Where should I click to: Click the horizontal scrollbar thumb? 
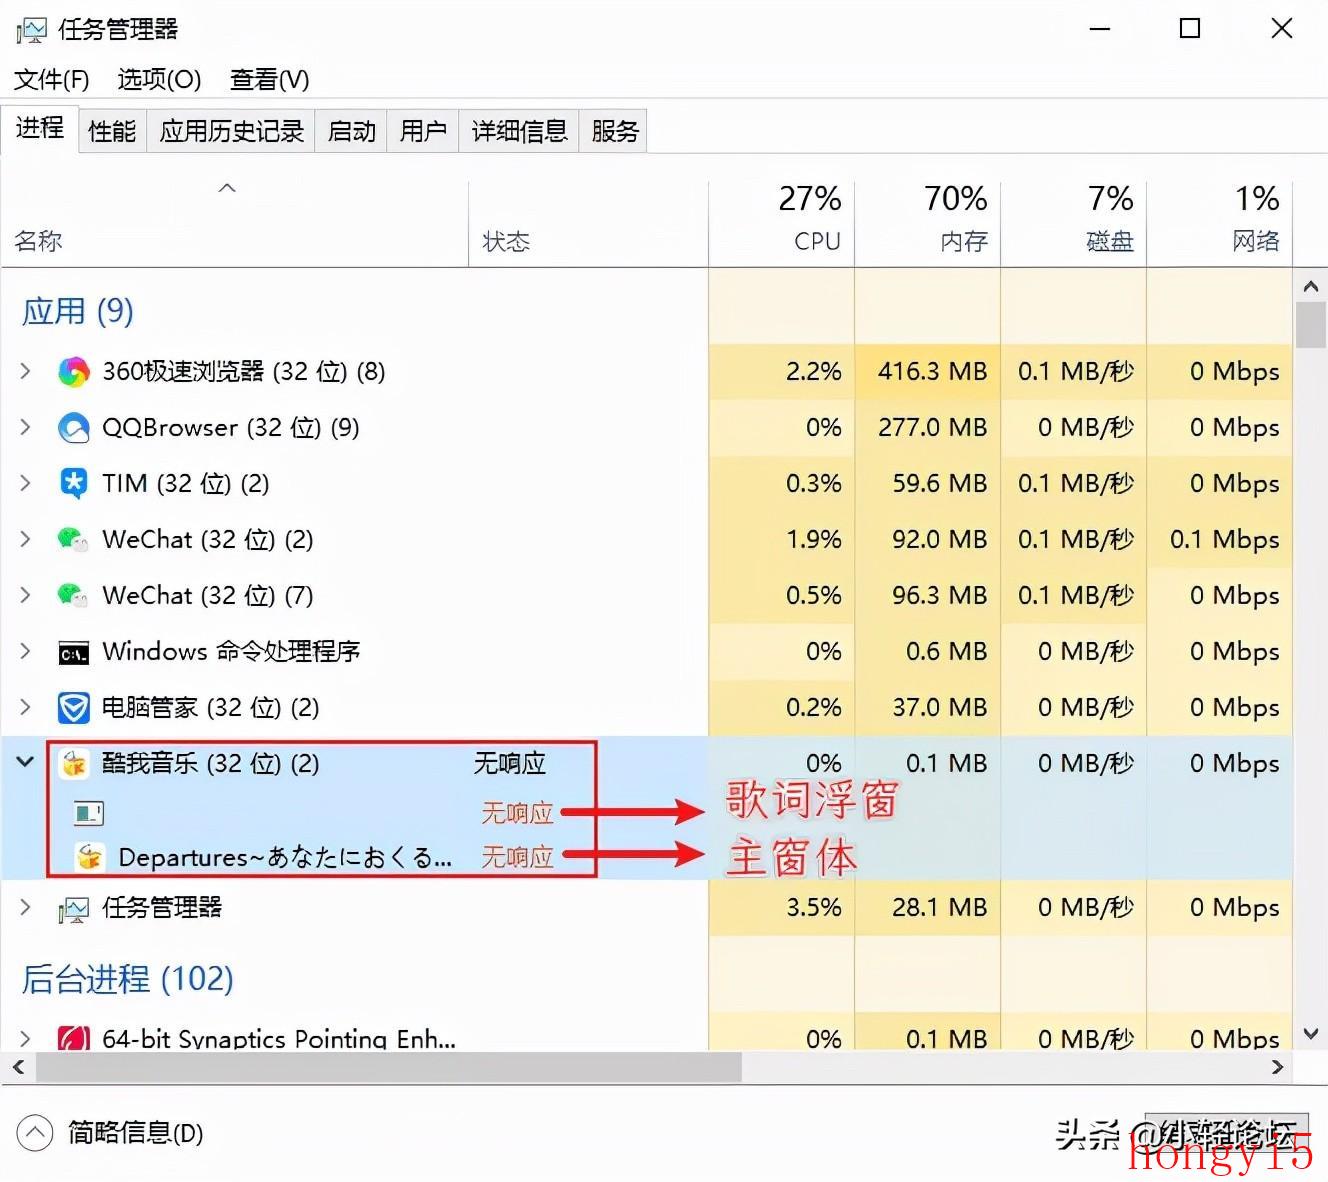click(389, 1067)
